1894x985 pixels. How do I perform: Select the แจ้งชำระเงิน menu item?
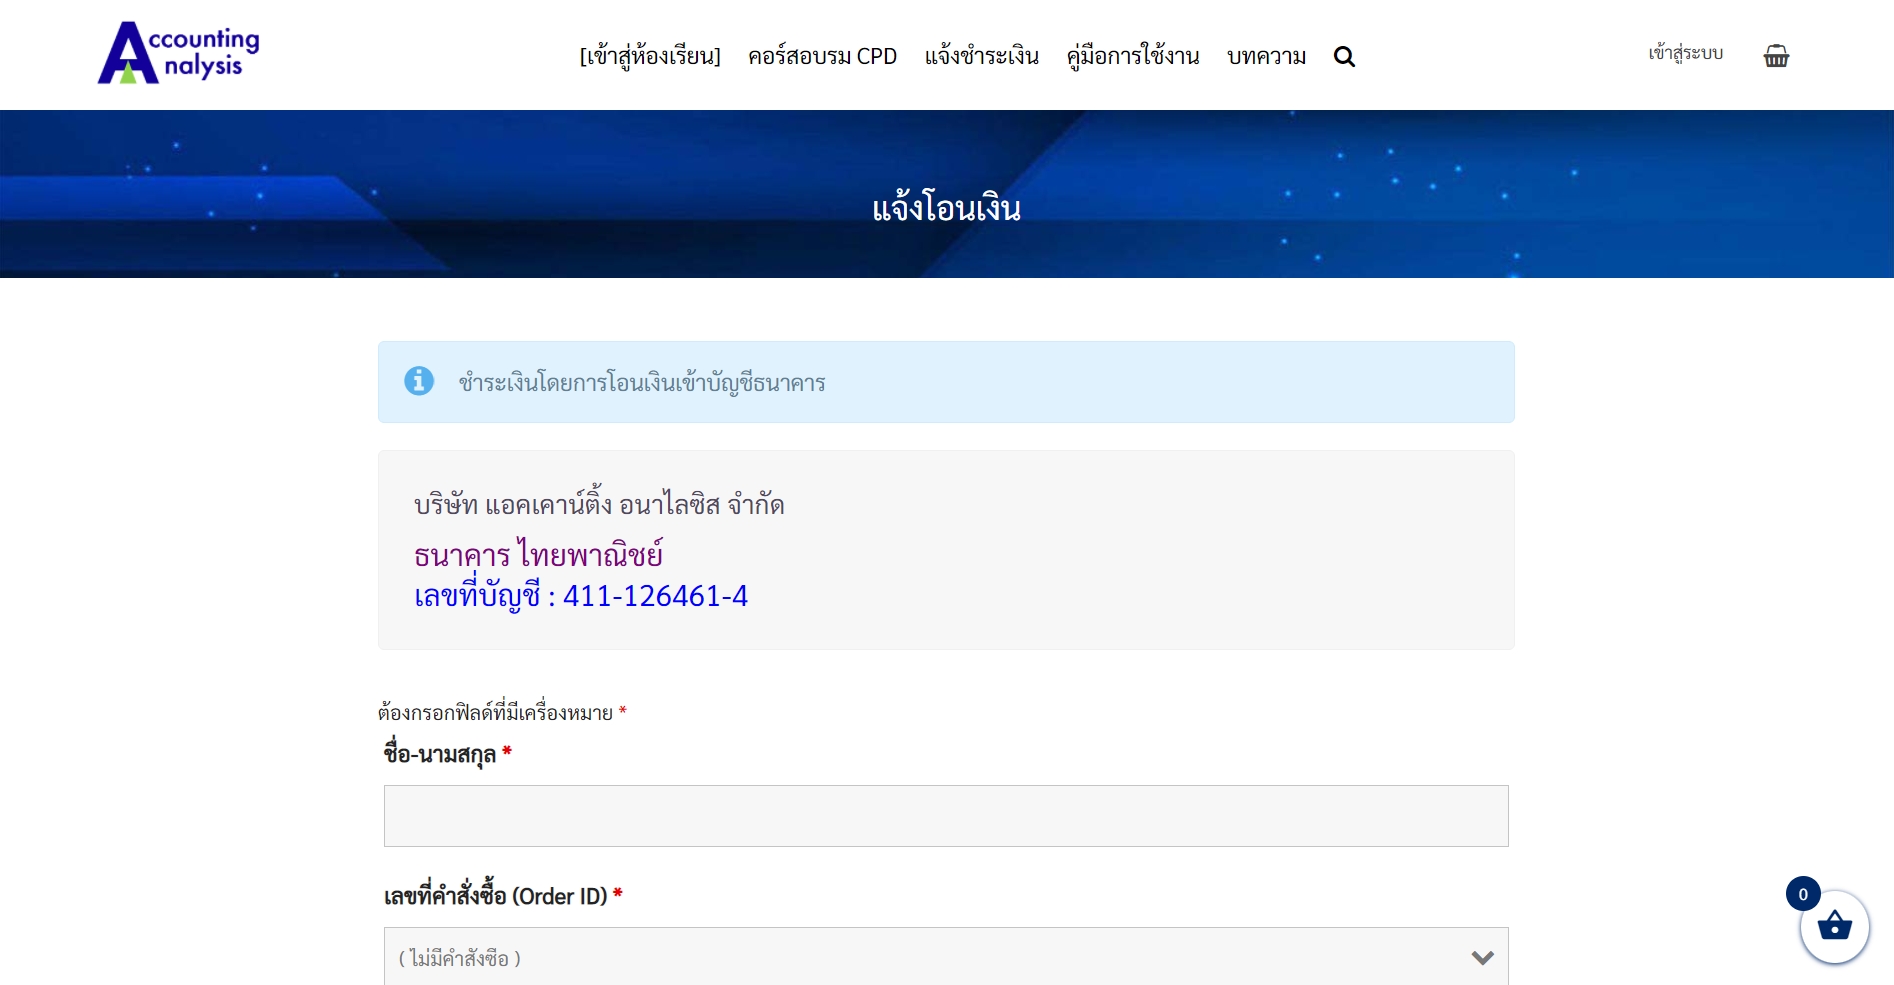pos(981,57)
